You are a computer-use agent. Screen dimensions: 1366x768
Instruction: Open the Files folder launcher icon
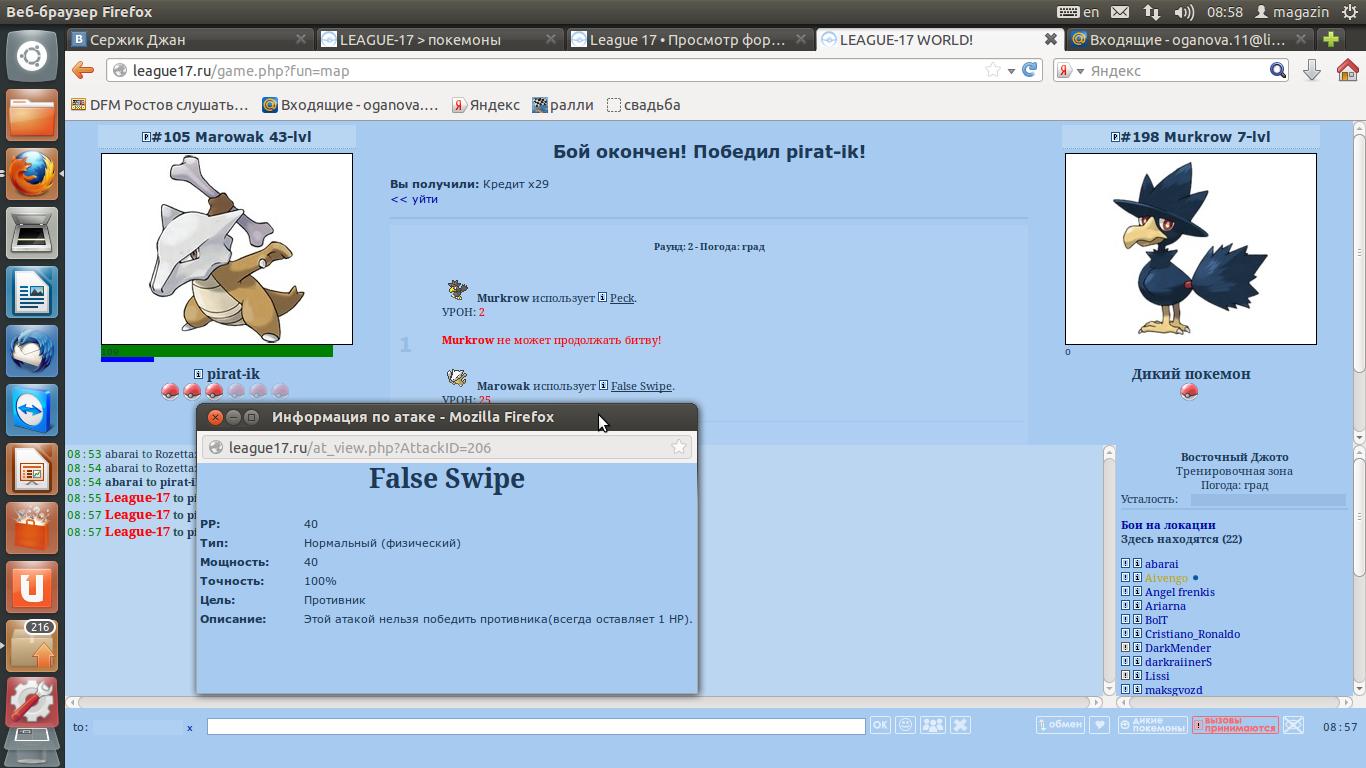coord(32,115)
